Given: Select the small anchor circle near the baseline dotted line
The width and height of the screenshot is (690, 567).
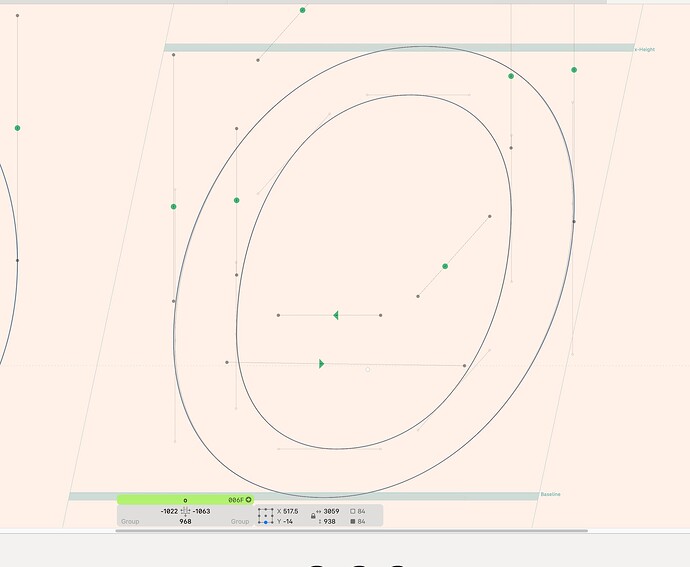Looking at the screenshot, I should tap(368, 370).
